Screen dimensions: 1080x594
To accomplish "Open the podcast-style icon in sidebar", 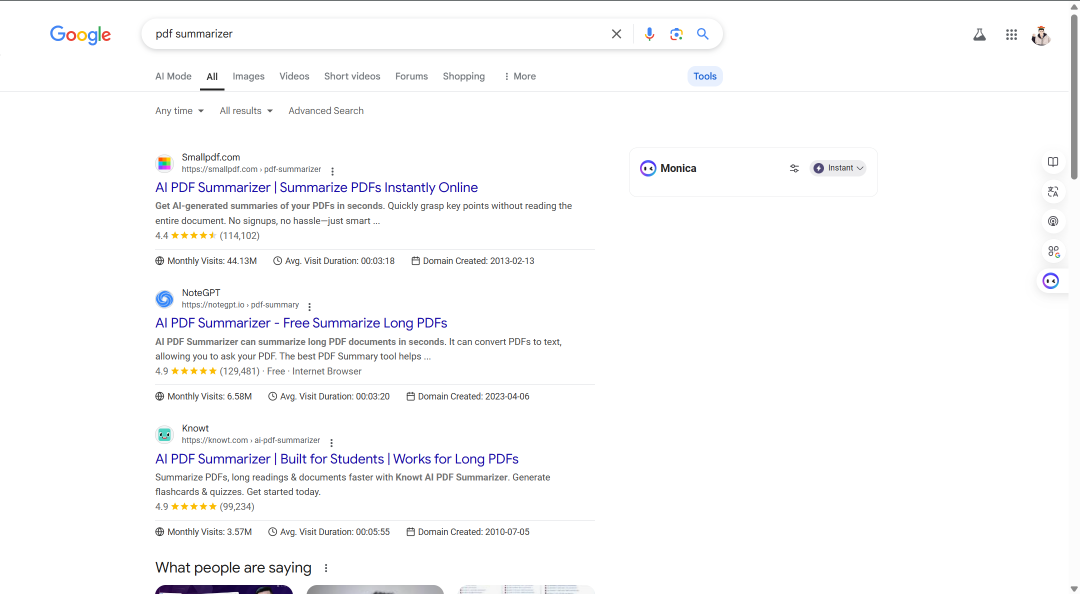I will (1053, 221).
